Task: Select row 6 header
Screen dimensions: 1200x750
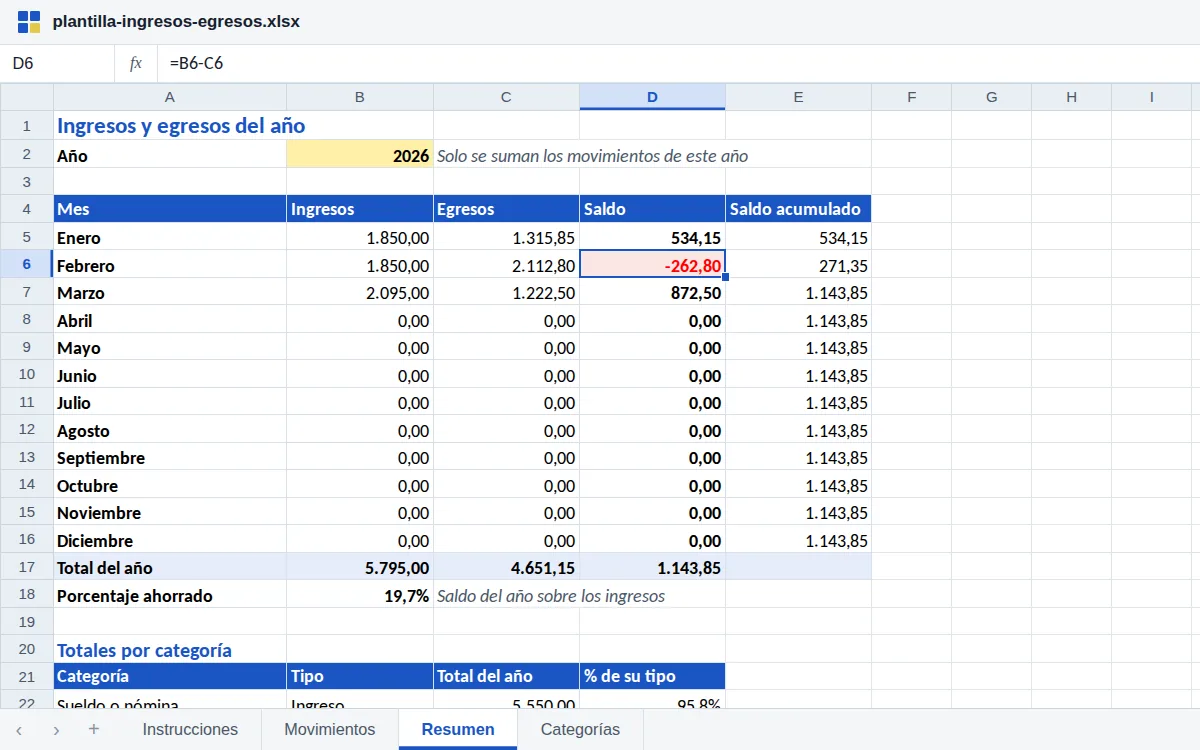Action: pos(27,265)
